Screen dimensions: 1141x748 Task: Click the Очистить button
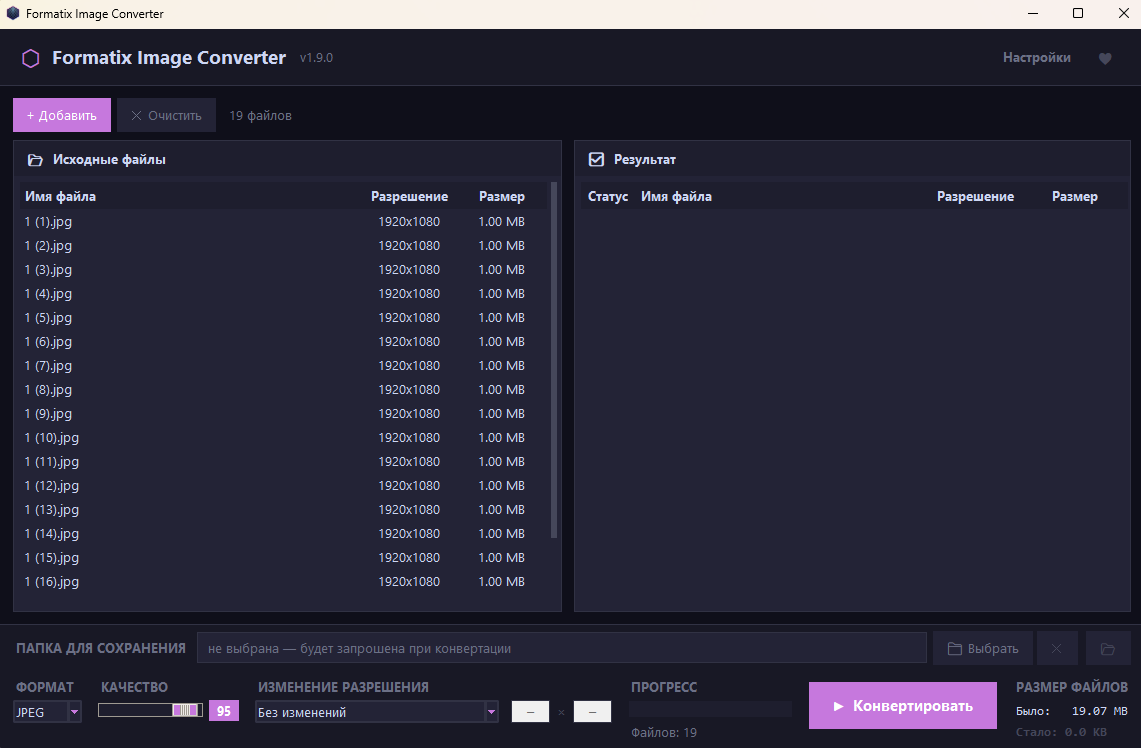click(167, 115)
